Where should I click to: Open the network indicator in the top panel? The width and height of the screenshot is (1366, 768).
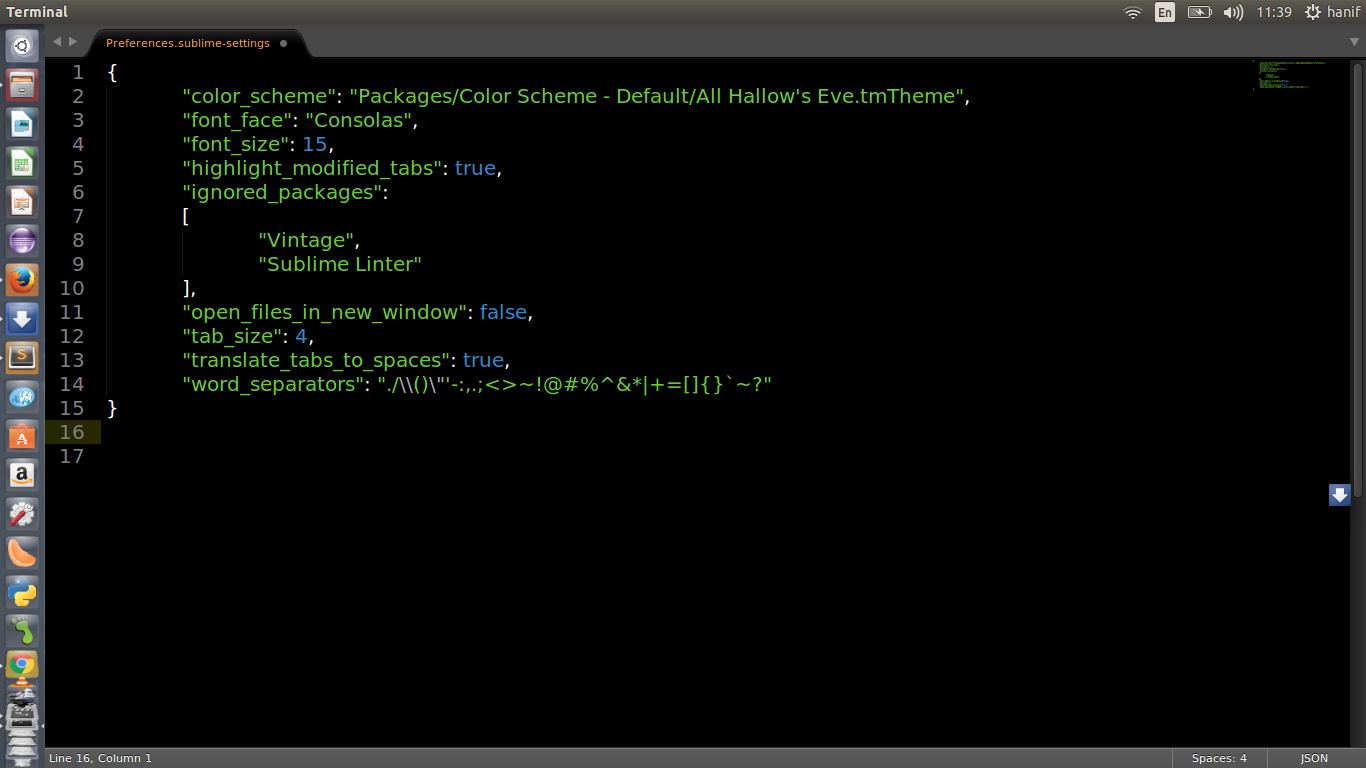coord(1132,12)
